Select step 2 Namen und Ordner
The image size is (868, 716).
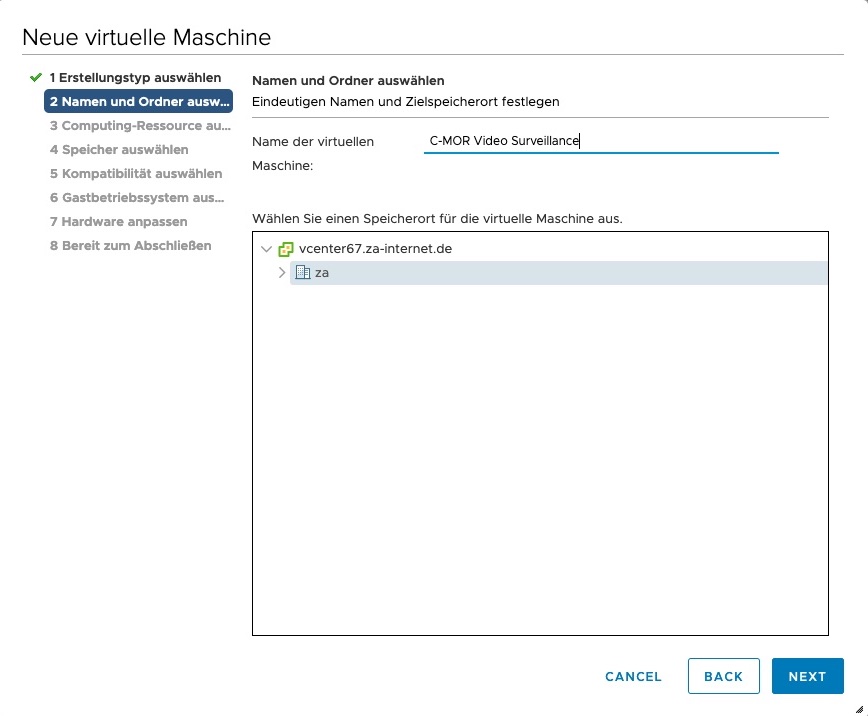tap(138, 101)
